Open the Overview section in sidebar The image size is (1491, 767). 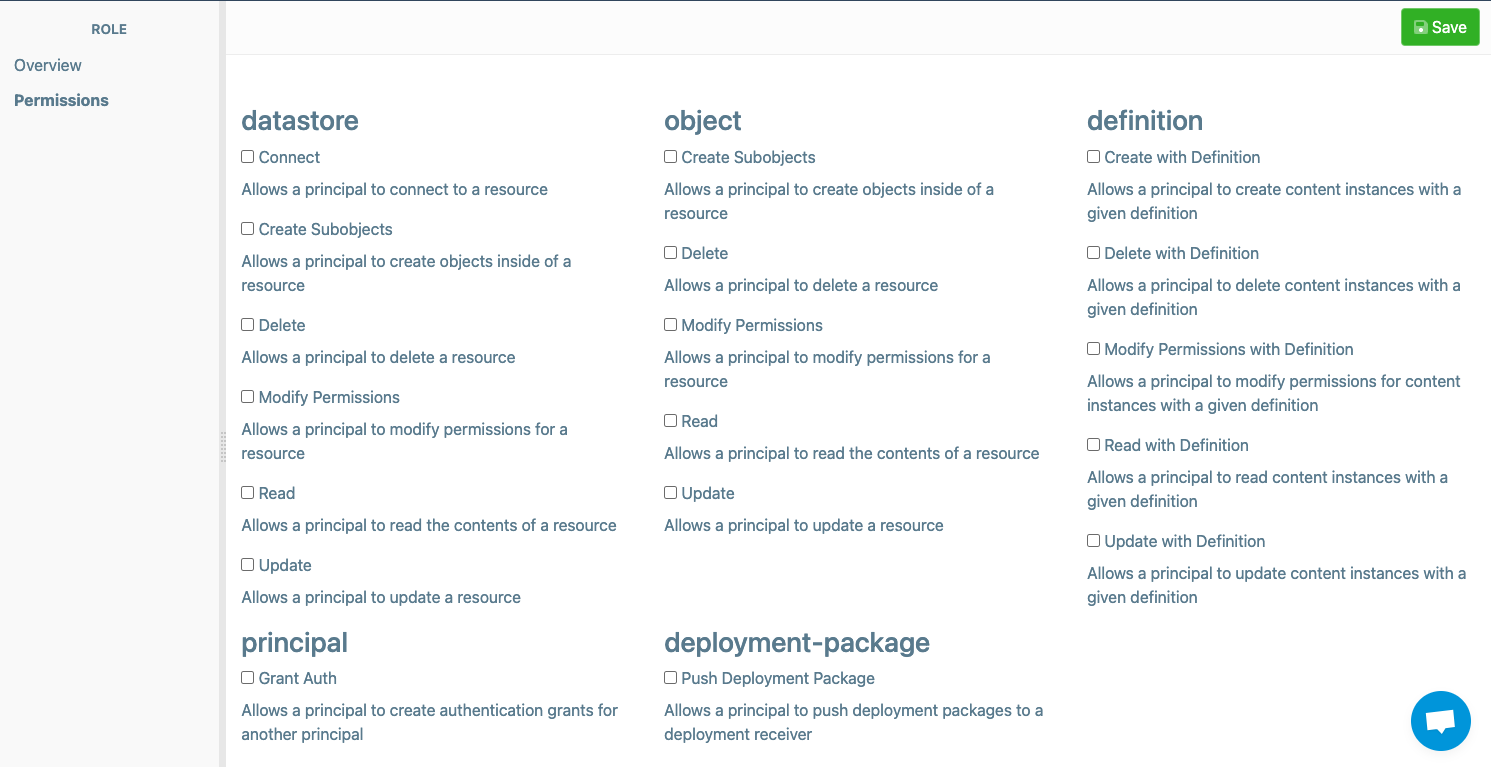tap(48, 65)
